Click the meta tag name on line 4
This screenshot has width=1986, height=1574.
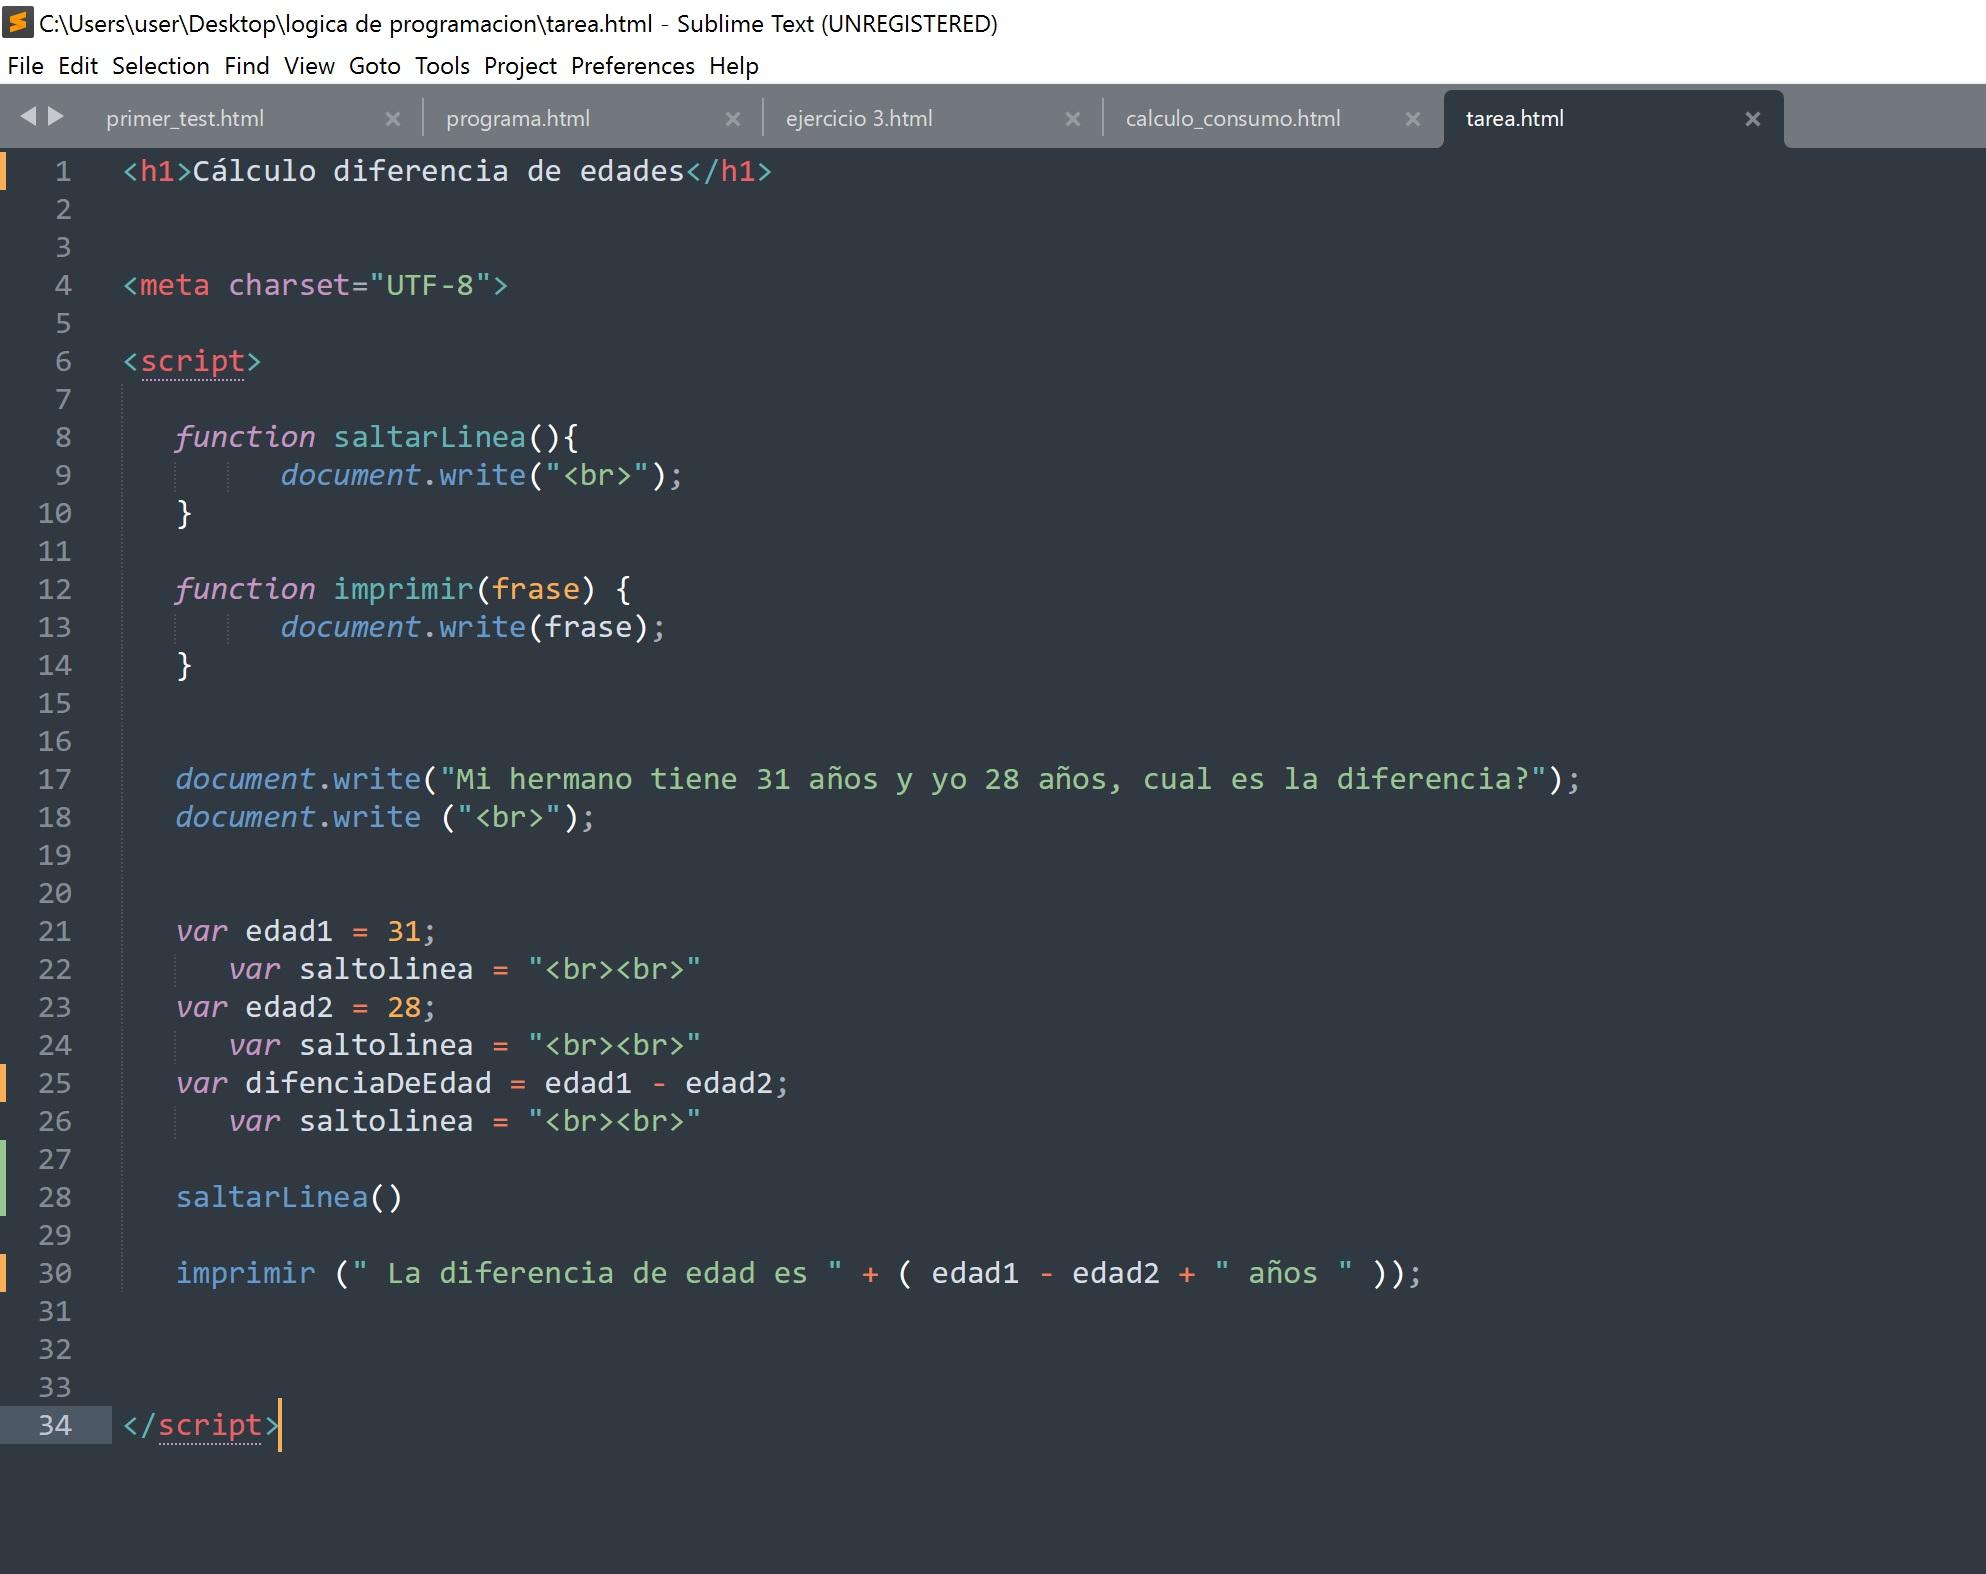click(175, 285)
